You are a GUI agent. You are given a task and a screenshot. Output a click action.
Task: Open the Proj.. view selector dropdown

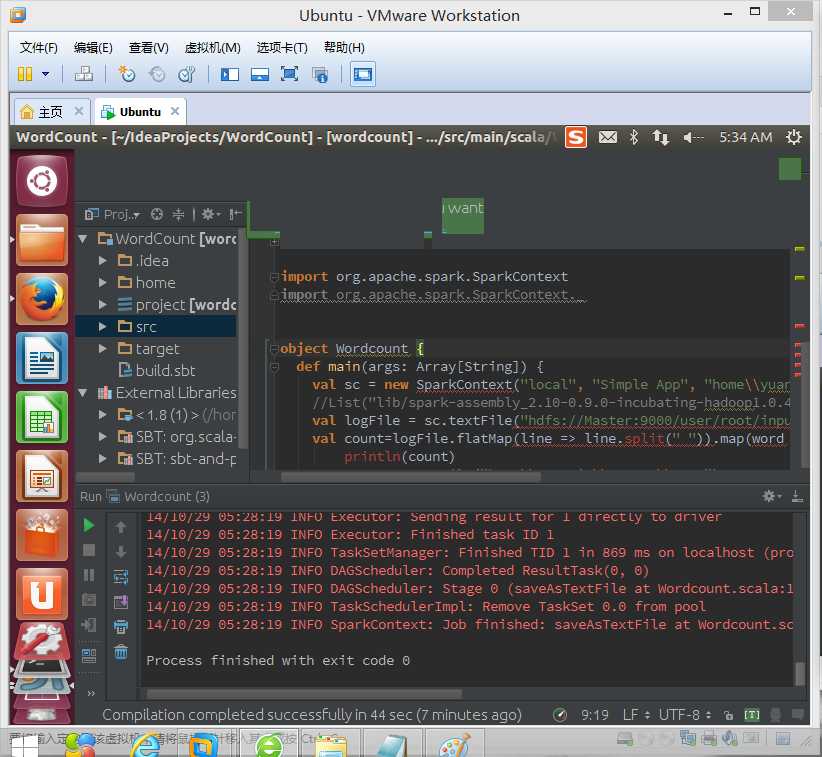point(112,214)
